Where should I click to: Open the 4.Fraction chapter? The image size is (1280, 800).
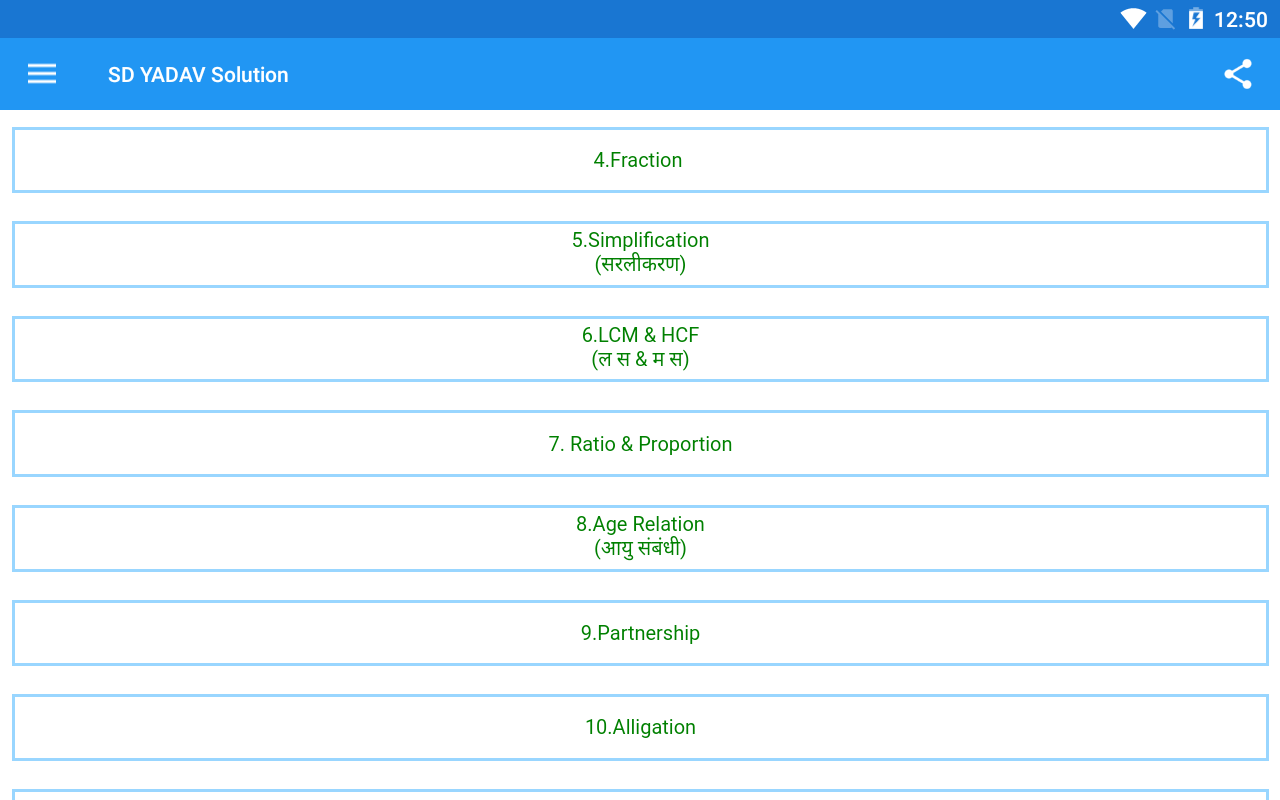(x=640, y=160)
